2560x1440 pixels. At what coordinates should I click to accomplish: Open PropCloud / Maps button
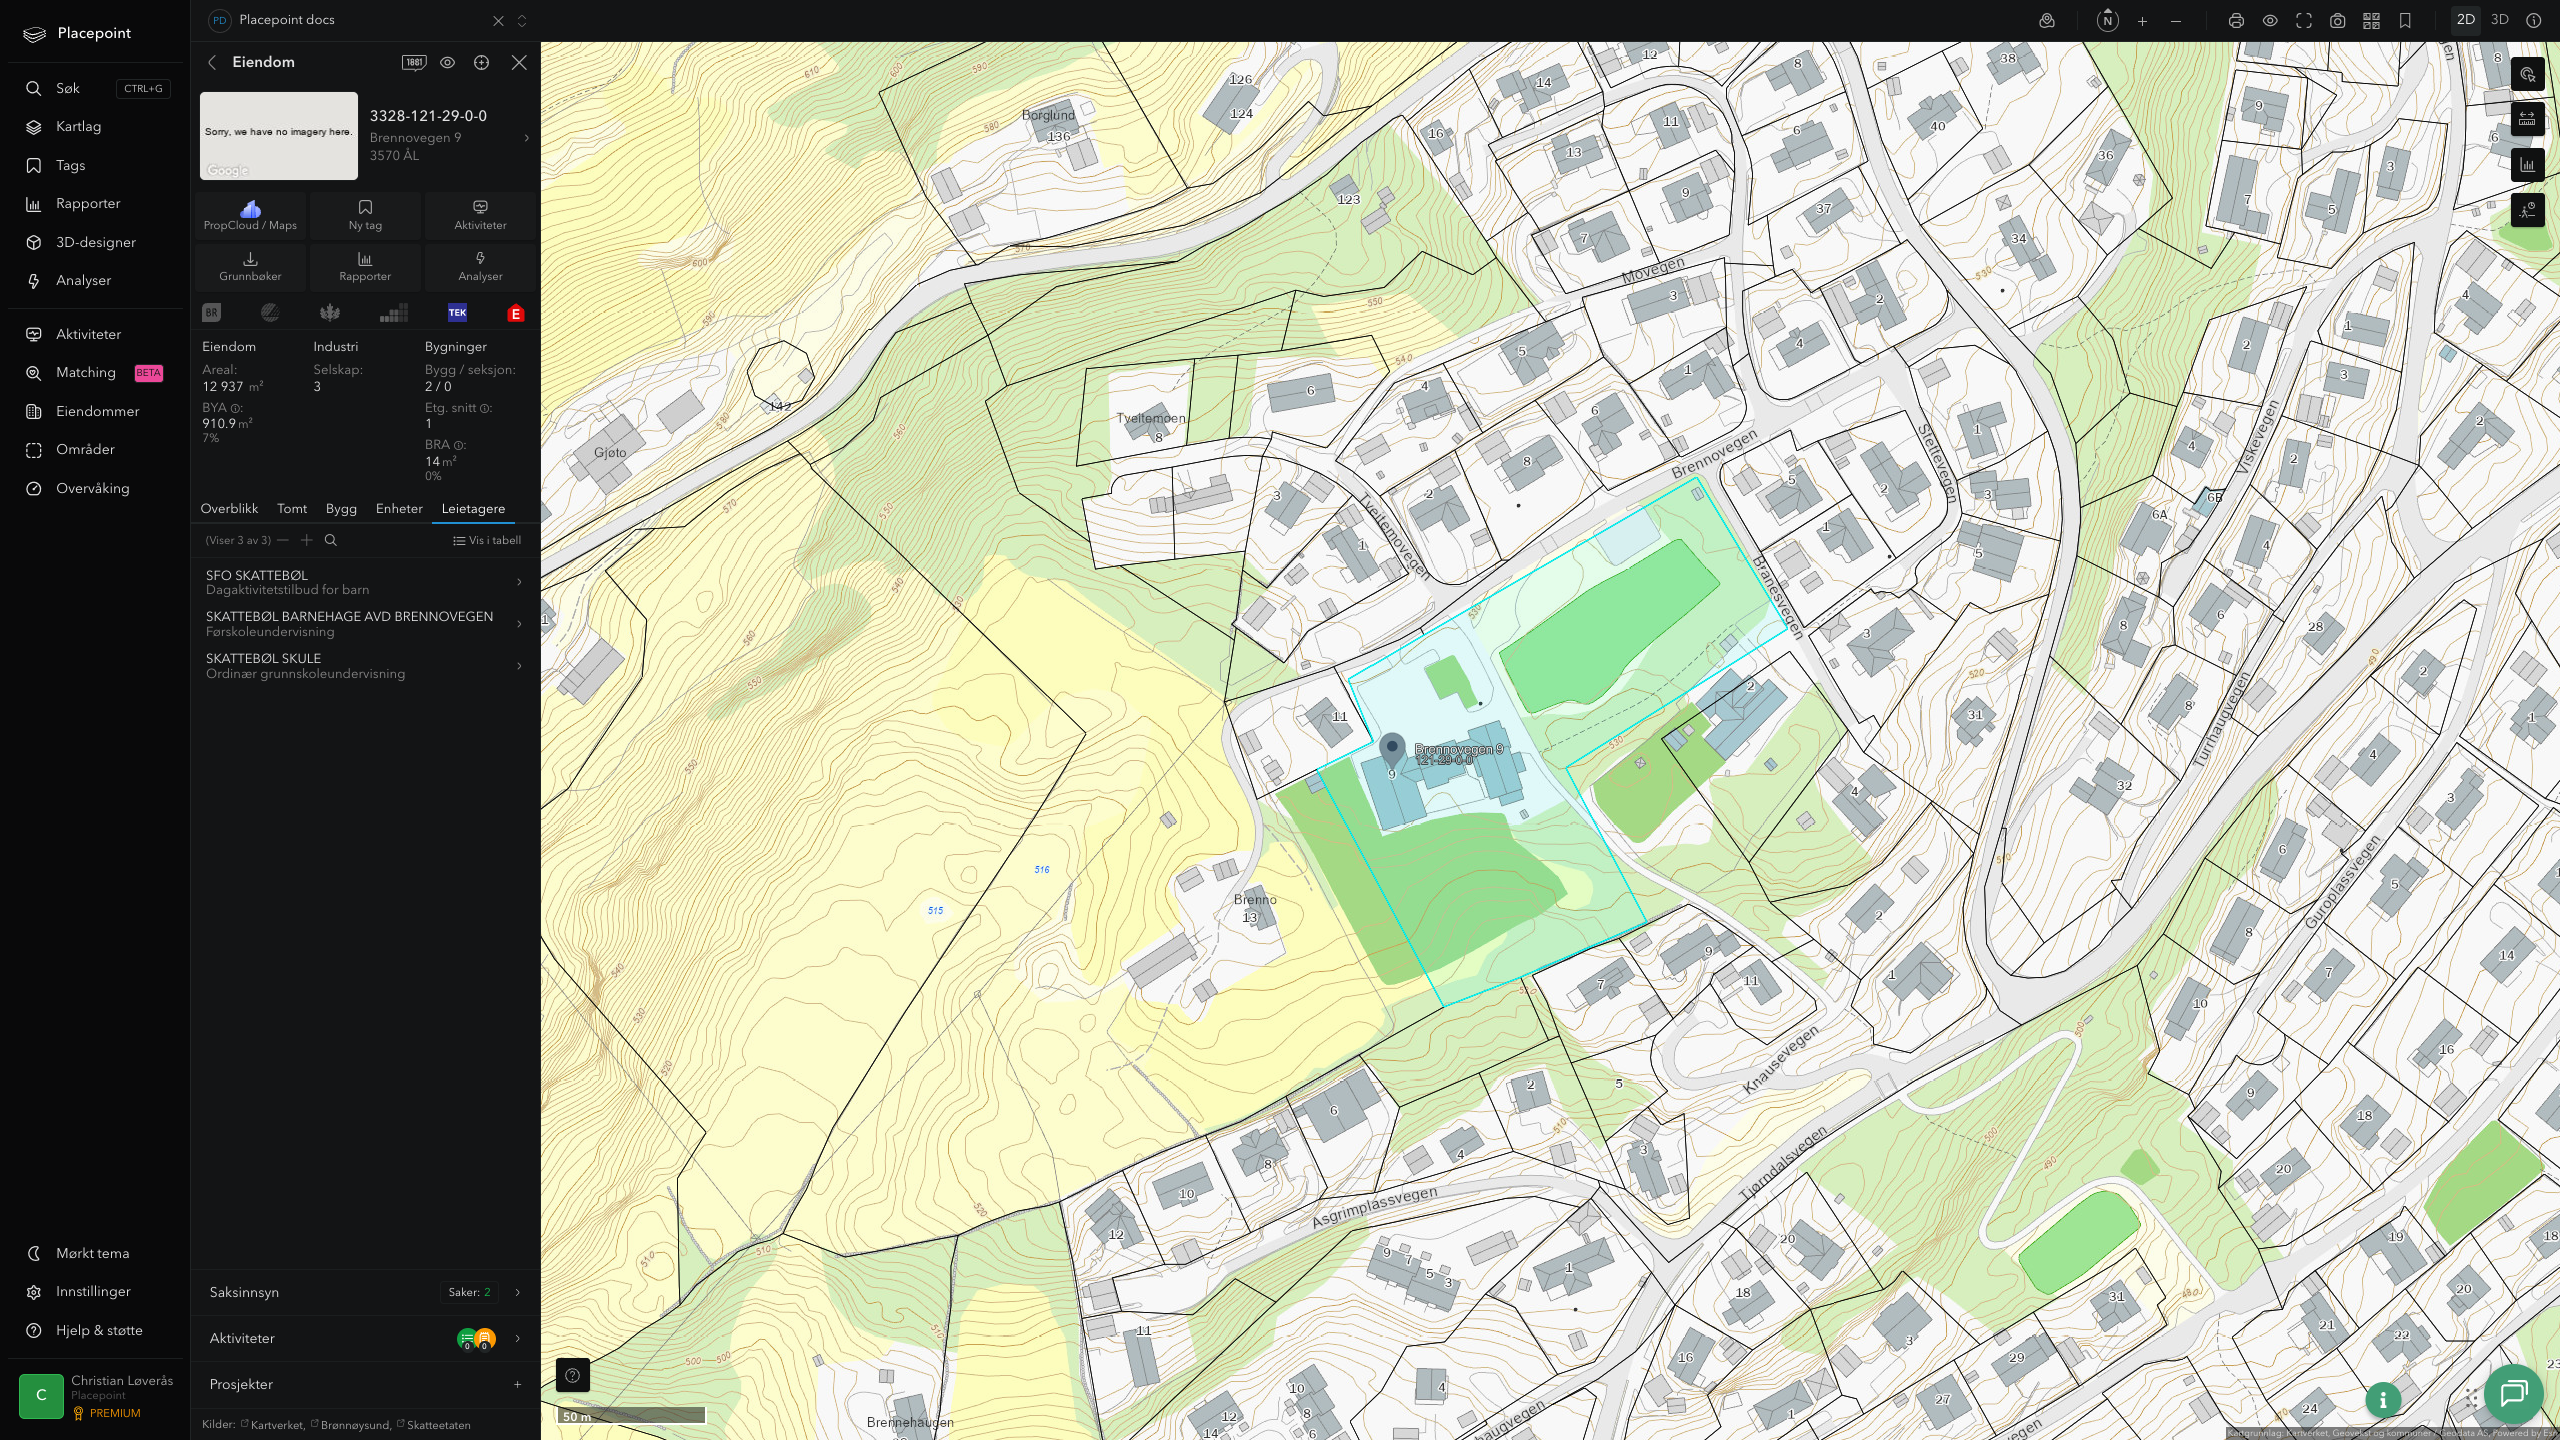click(x=250, y=215)
